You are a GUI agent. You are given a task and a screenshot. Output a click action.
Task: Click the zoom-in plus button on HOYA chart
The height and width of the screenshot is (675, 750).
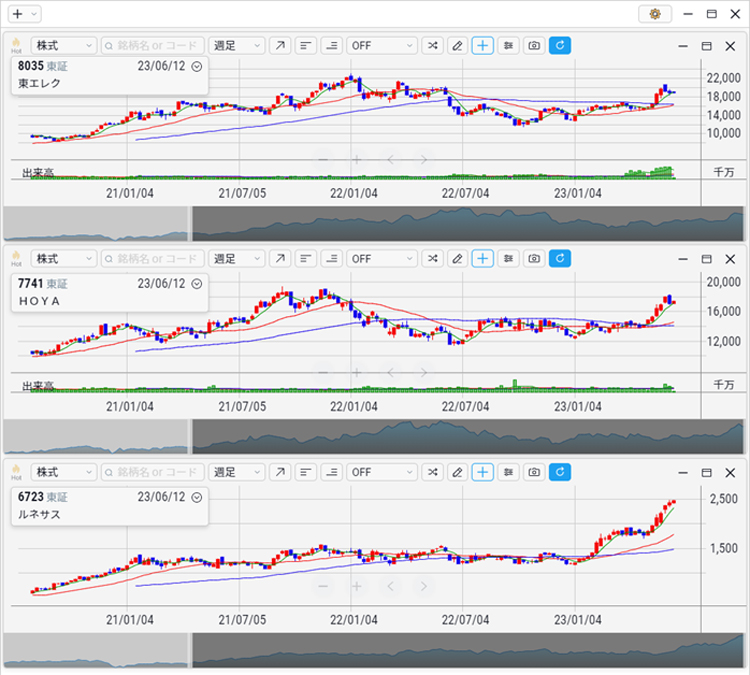point(356,372)
